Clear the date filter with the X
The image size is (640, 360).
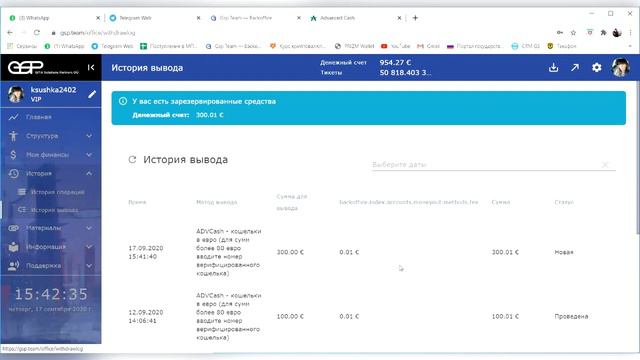605,164
